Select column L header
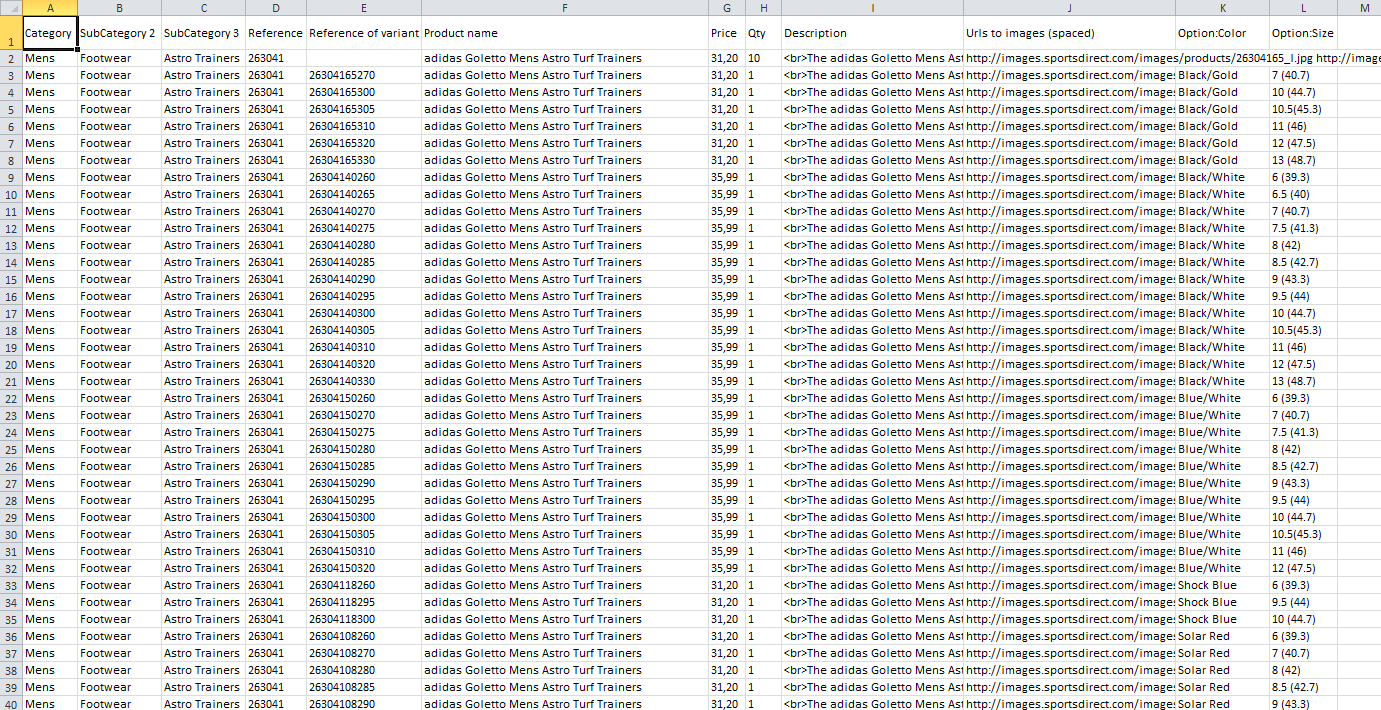This screenshot has height=710, width=1381. (x=1303, y=8)
